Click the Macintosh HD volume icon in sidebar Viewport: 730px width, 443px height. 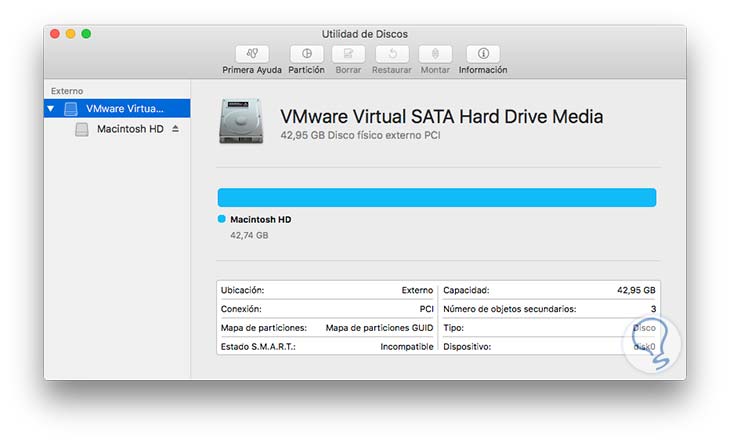(82, 129)
